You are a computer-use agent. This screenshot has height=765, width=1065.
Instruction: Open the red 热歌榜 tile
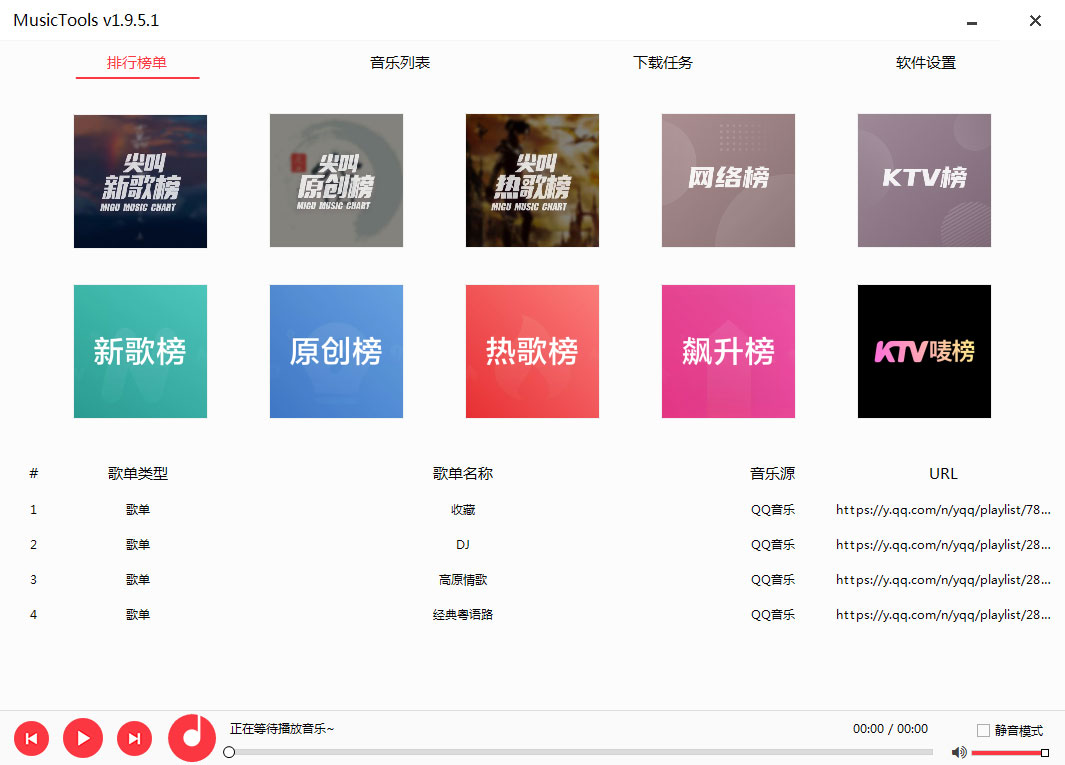point(532,351)
